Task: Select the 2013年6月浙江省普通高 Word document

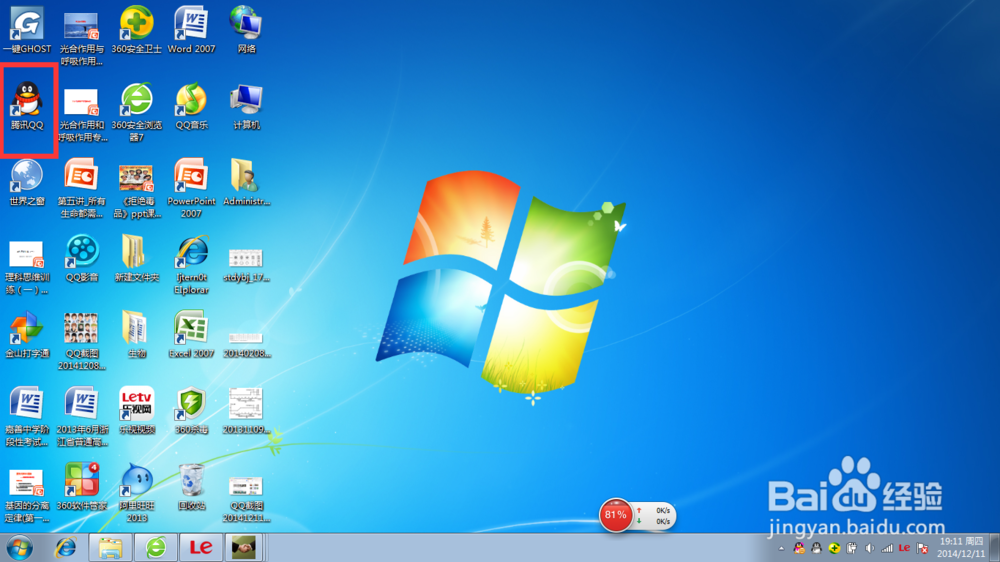Action: click(82, 417)
